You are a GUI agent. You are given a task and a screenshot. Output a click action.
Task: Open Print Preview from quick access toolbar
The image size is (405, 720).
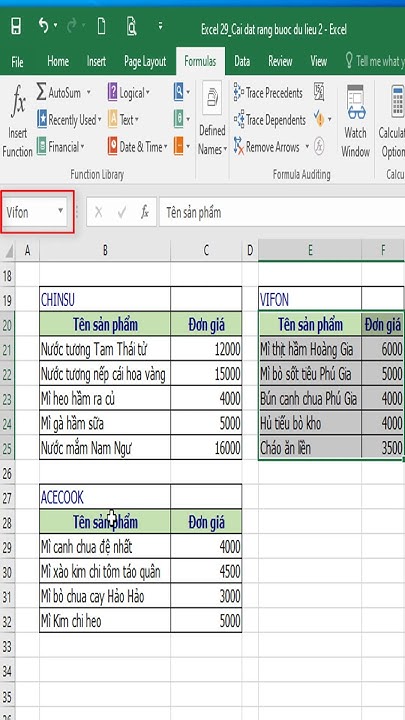[x=132, y=27]
